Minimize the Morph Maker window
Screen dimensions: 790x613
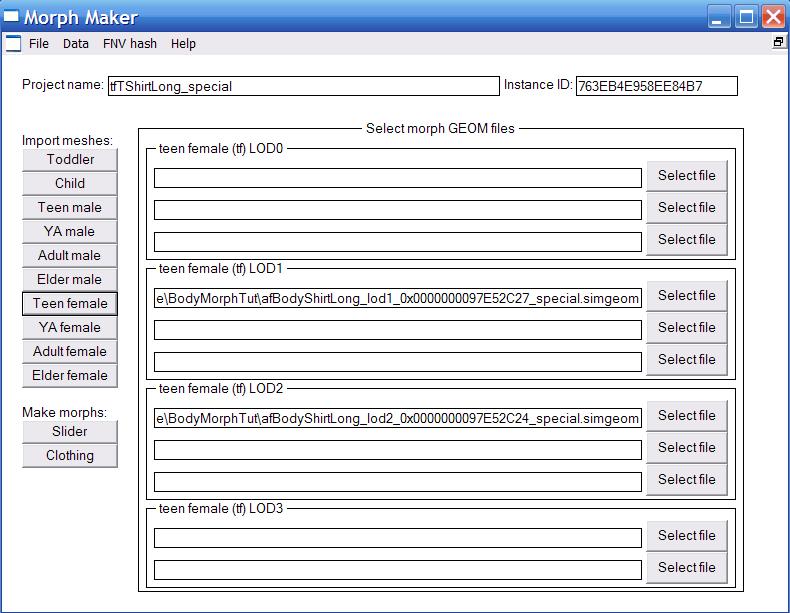719,17
